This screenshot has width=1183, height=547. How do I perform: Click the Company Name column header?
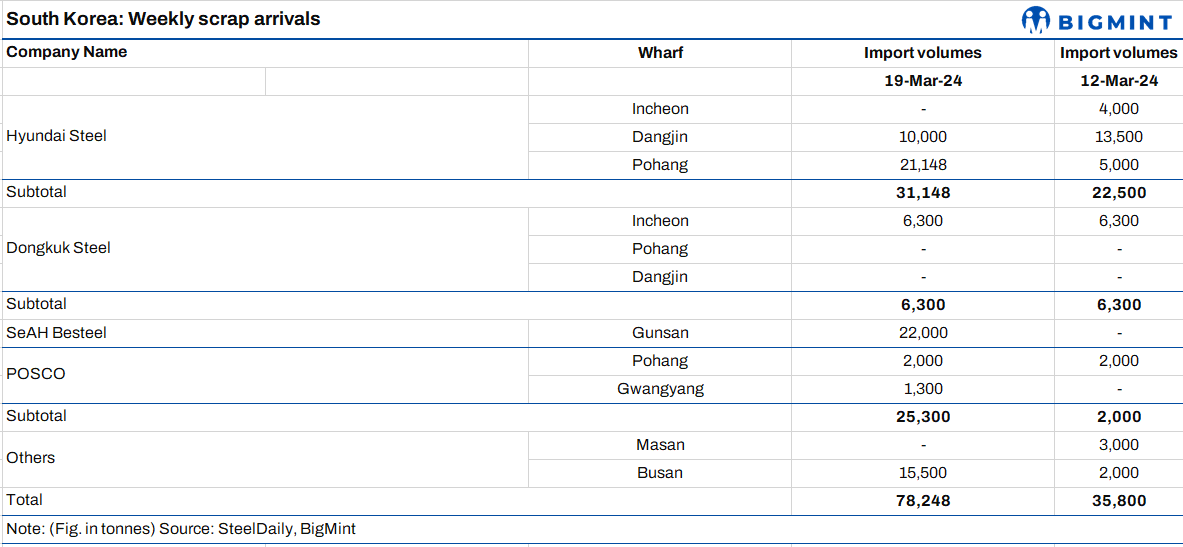67,52
